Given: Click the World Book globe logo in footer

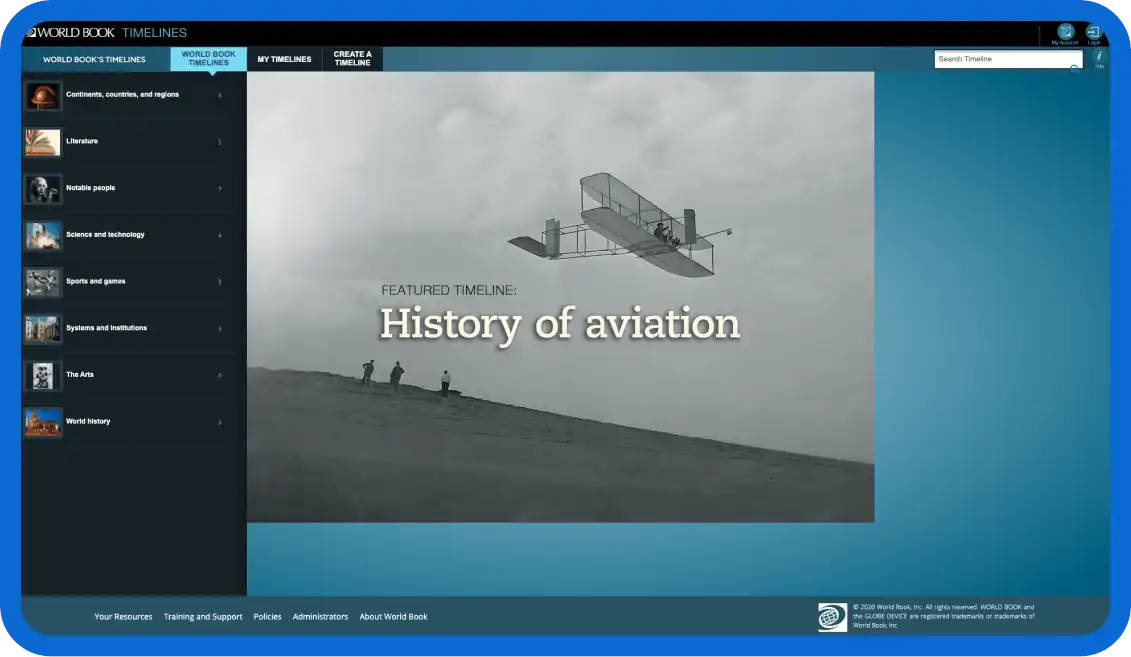Looking at the screenshot, I should click(832, 617).
